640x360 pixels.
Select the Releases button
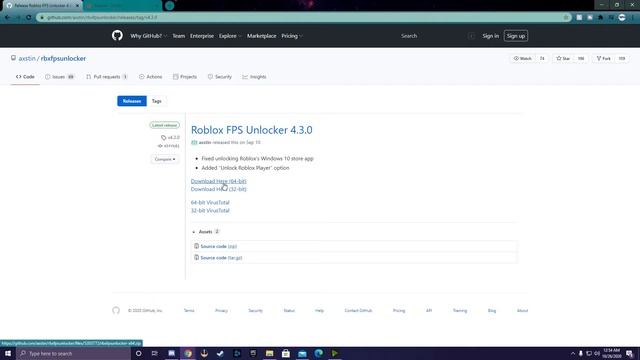(x=132, y=101)
